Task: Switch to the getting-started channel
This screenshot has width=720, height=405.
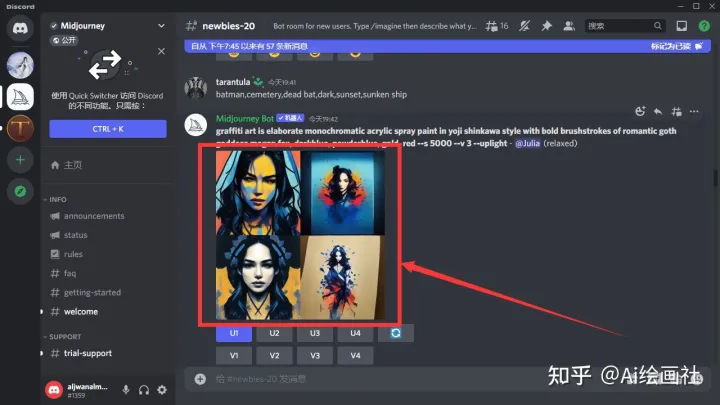Action: (92, 292)
